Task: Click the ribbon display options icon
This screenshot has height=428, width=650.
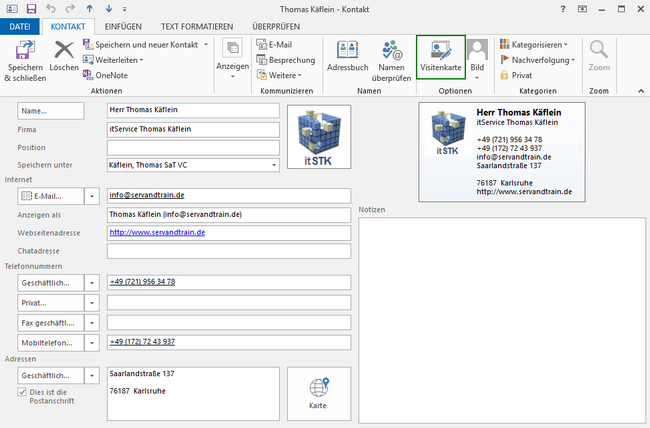Action: [582, 9]
